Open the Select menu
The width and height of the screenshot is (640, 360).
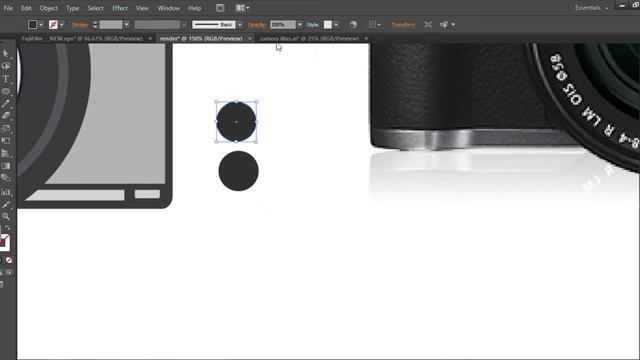tap(96, 8)
